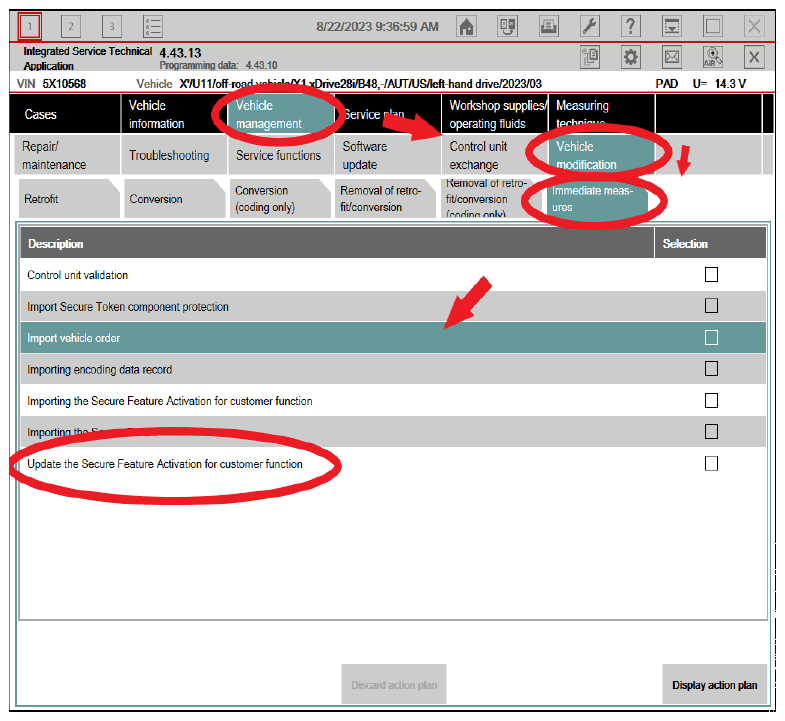Open the operation list icon beside tab 3

click(x=153, y=26)
